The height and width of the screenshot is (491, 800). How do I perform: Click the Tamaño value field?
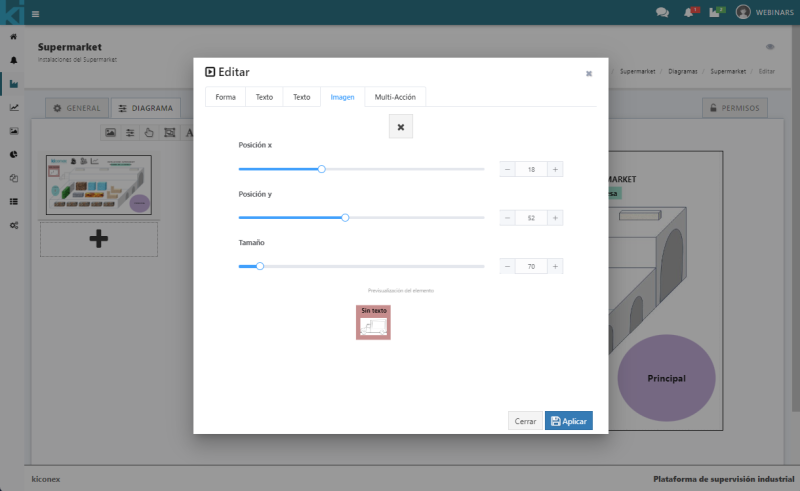point(531,266)
